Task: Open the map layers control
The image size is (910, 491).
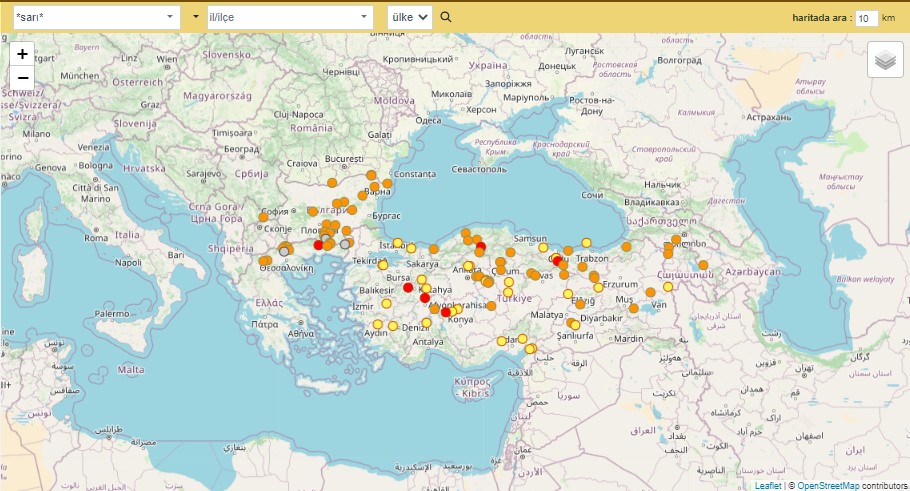Action: (x=884, y=60)
